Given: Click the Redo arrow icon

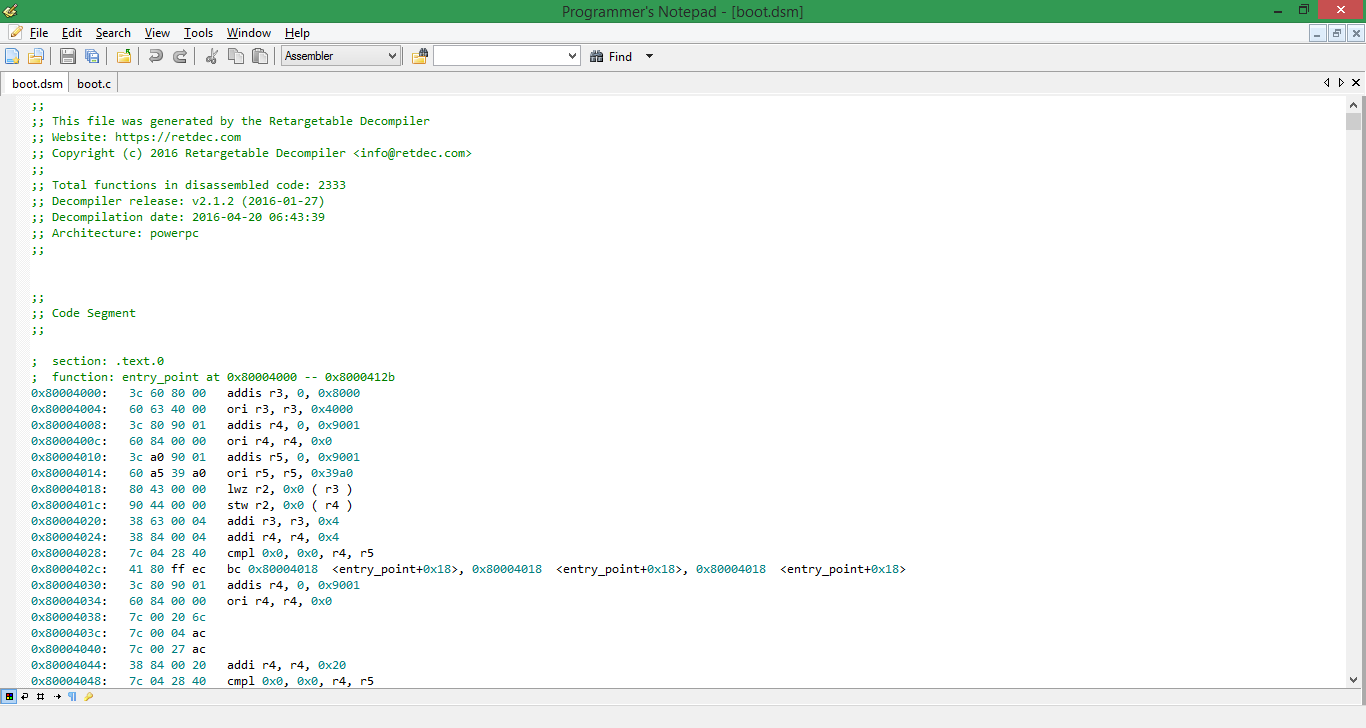Looking at the screenshot, I should coord(180,57).
